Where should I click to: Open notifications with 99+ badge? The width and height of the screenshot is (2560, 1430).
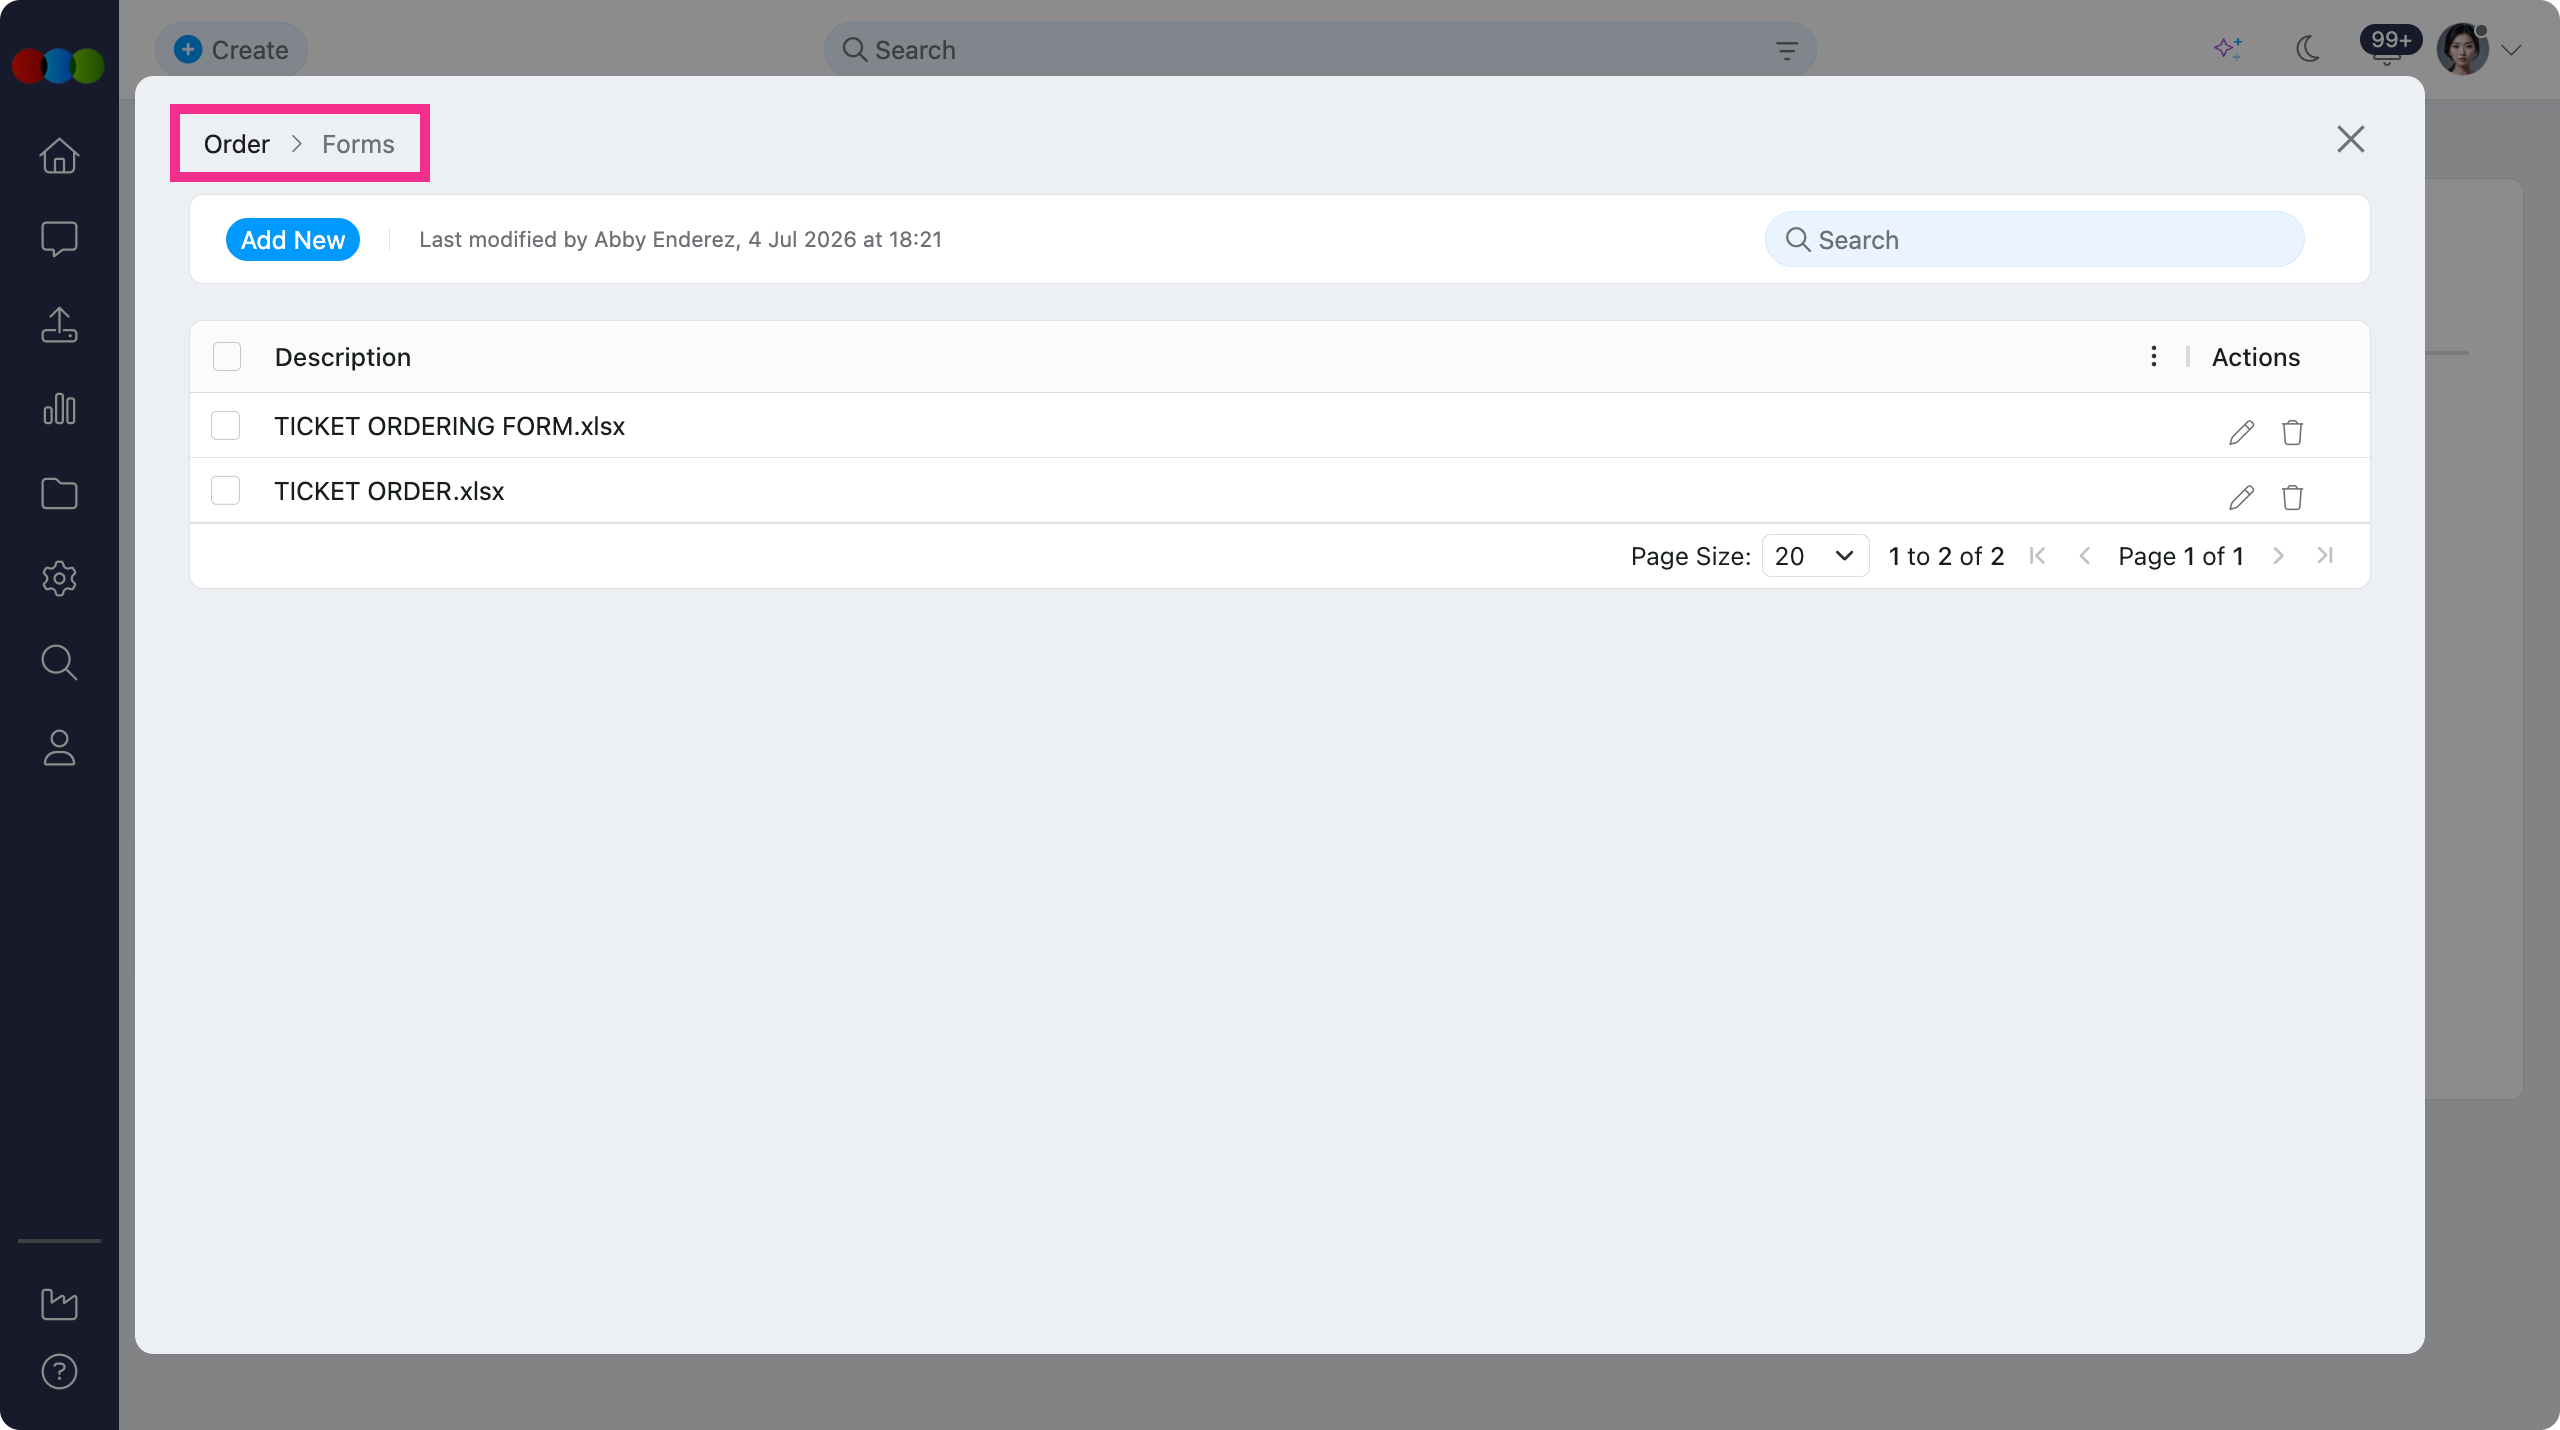tap(2390, 46)
